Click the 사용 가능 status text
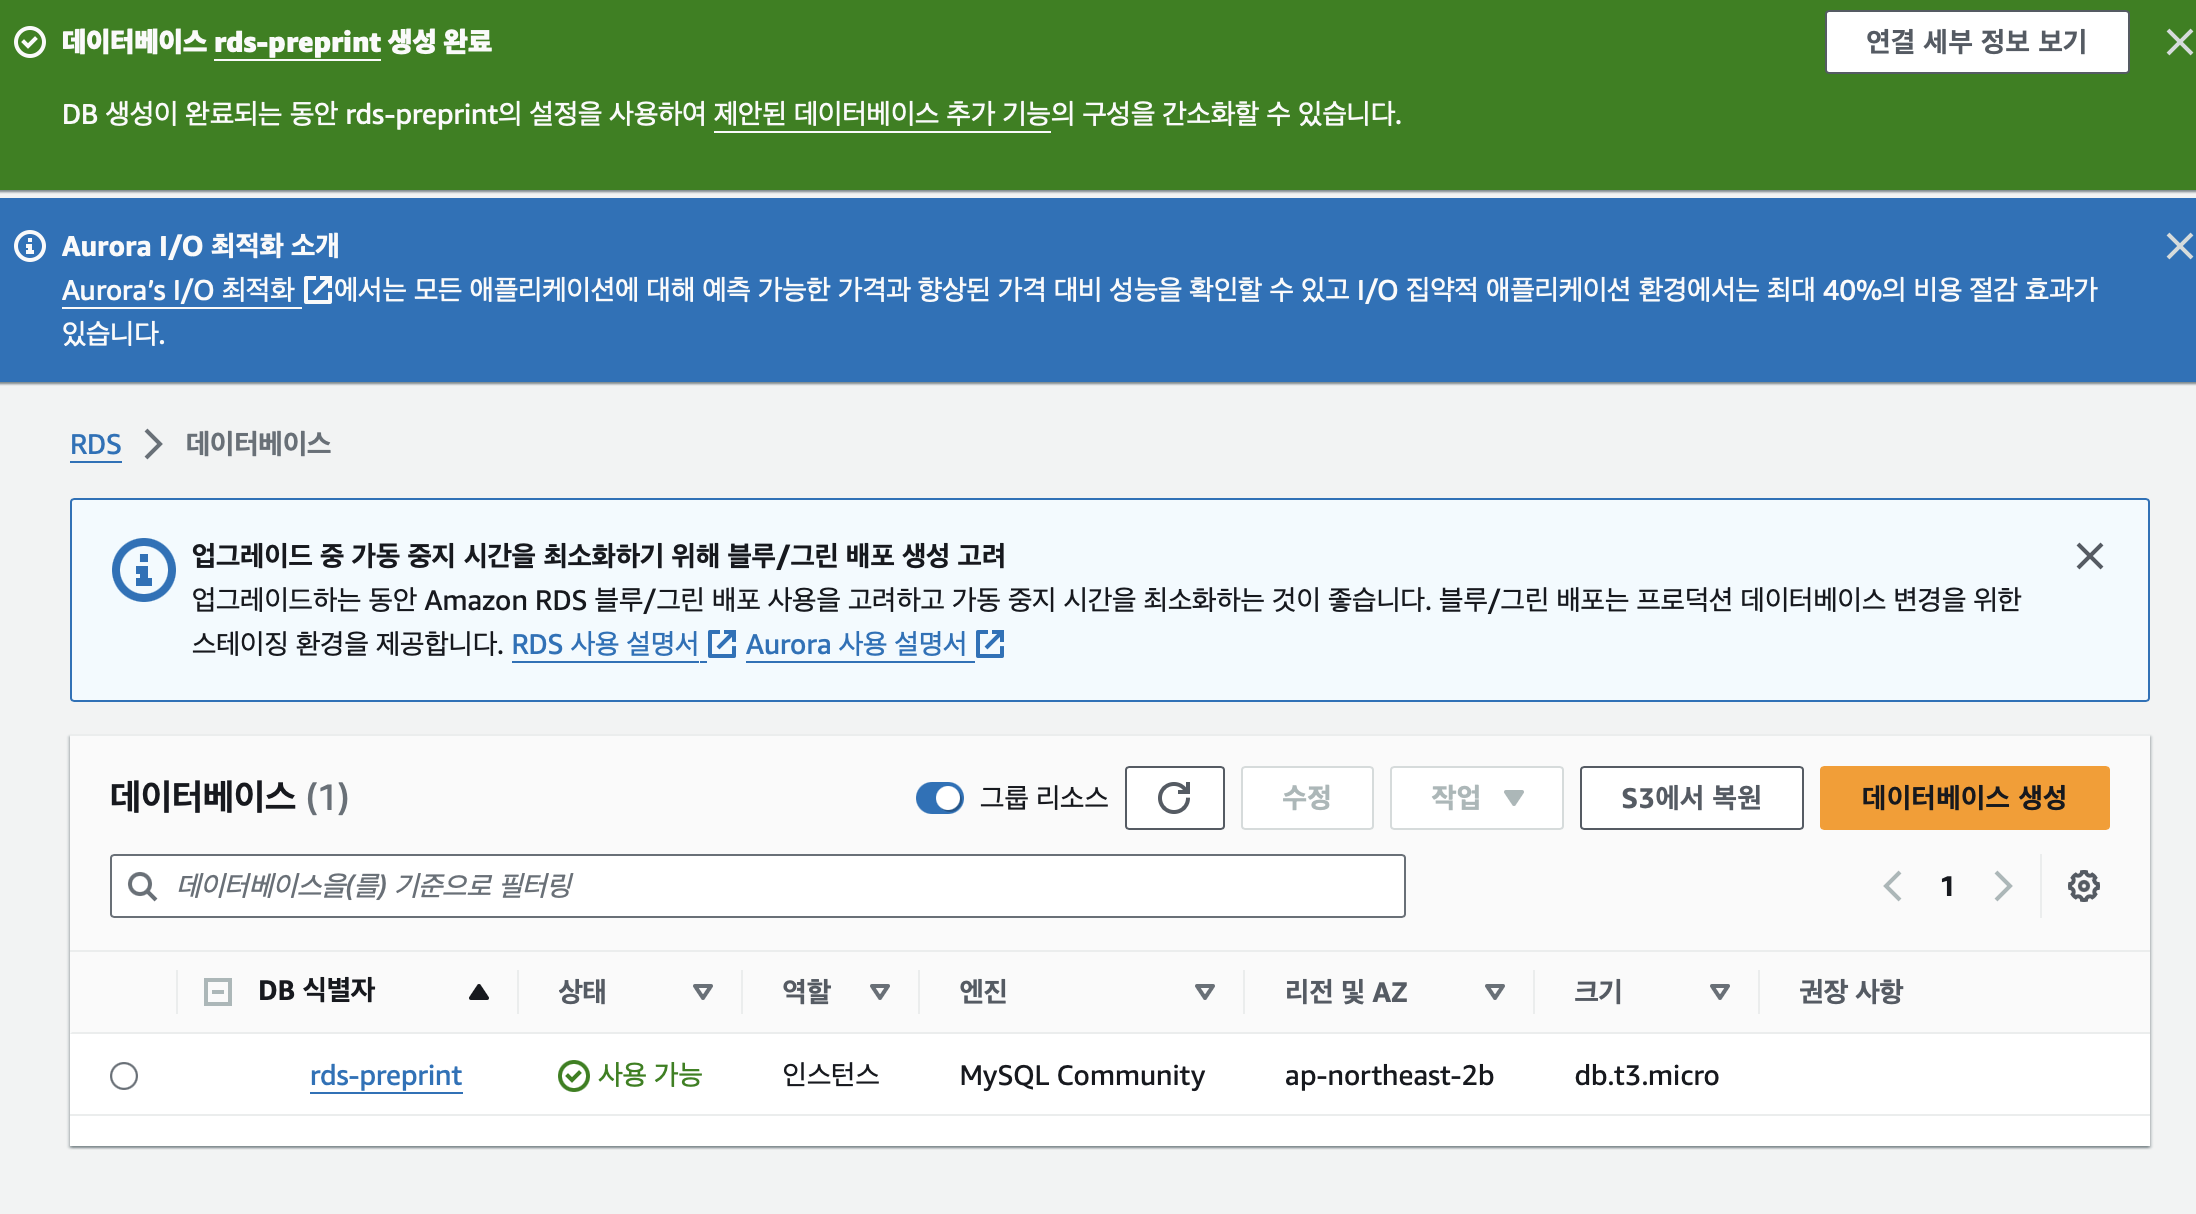Viewport: 2196px width, 1214px height. point(650,1075)
